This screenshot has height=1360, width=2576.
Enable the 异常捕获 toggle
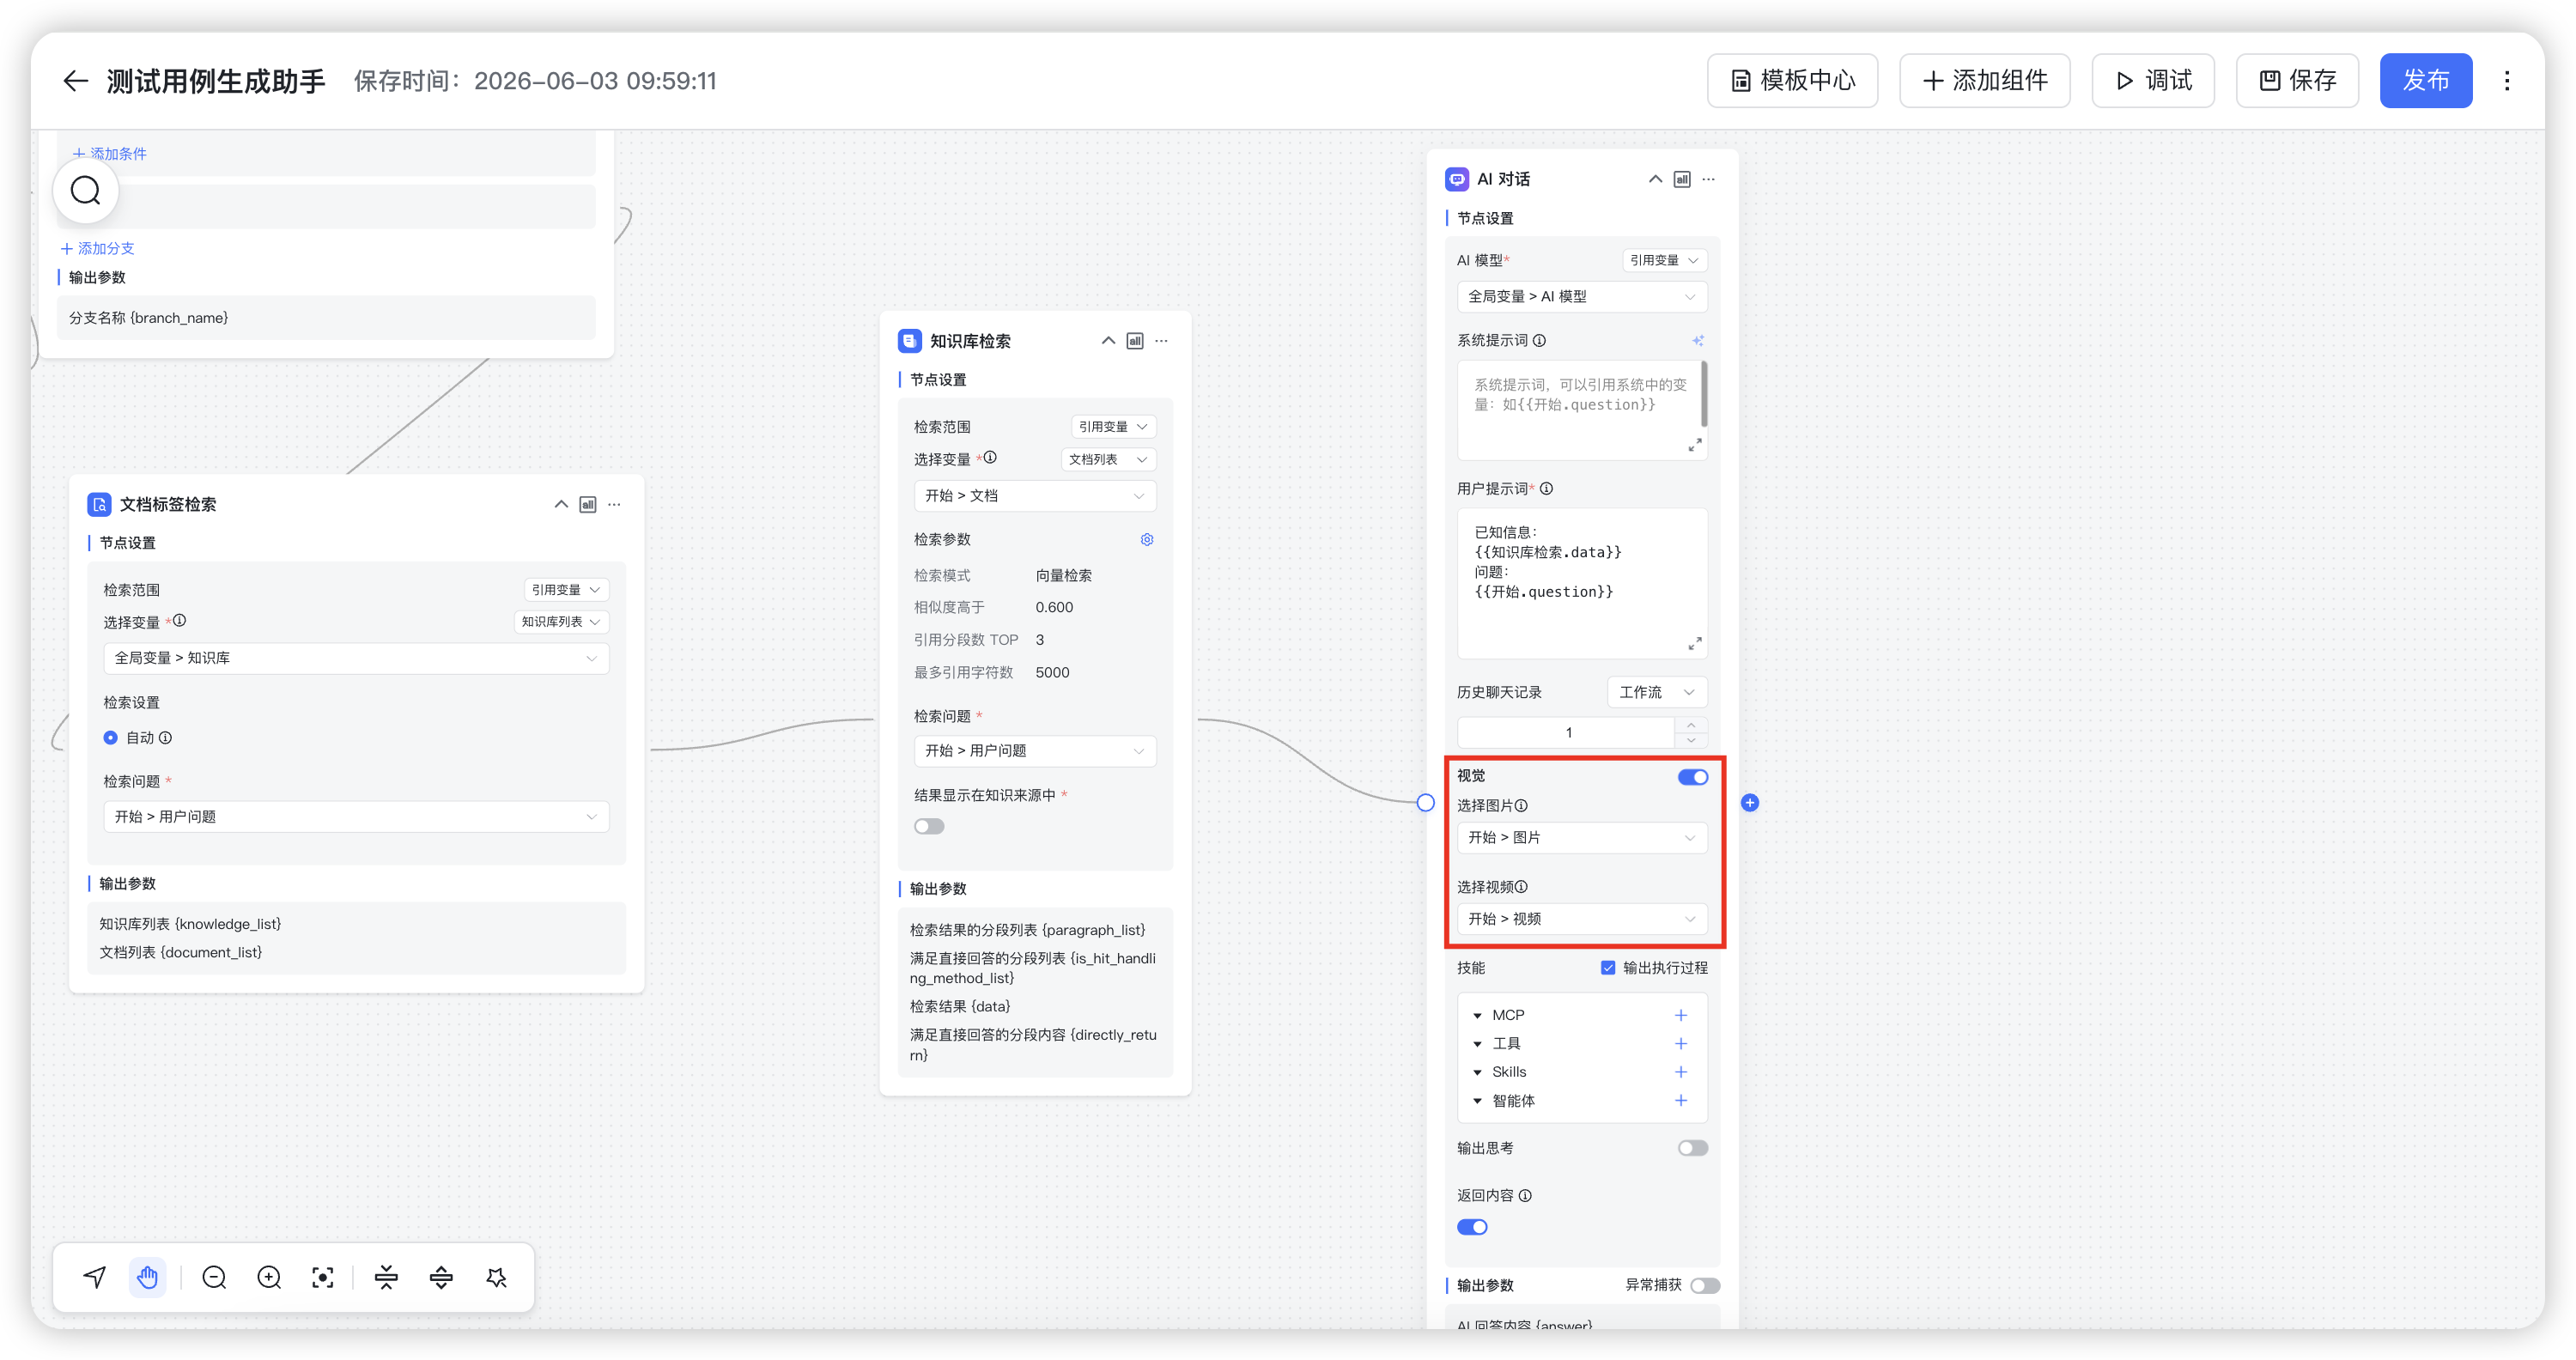tap(1705, 1285)
